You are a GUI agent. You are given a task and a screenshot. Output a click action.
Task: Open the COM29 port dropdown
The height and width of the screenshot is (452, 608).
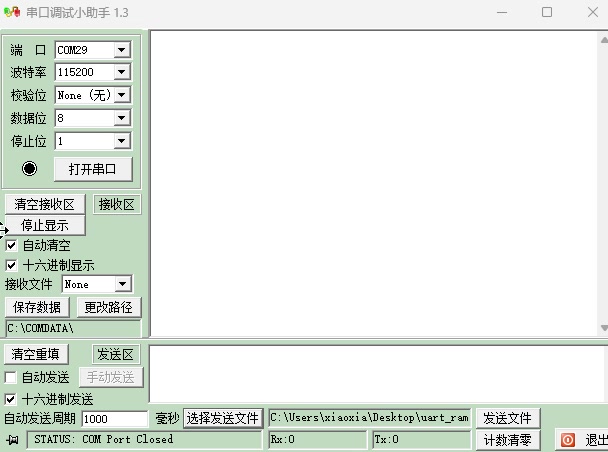click(121, 50)
